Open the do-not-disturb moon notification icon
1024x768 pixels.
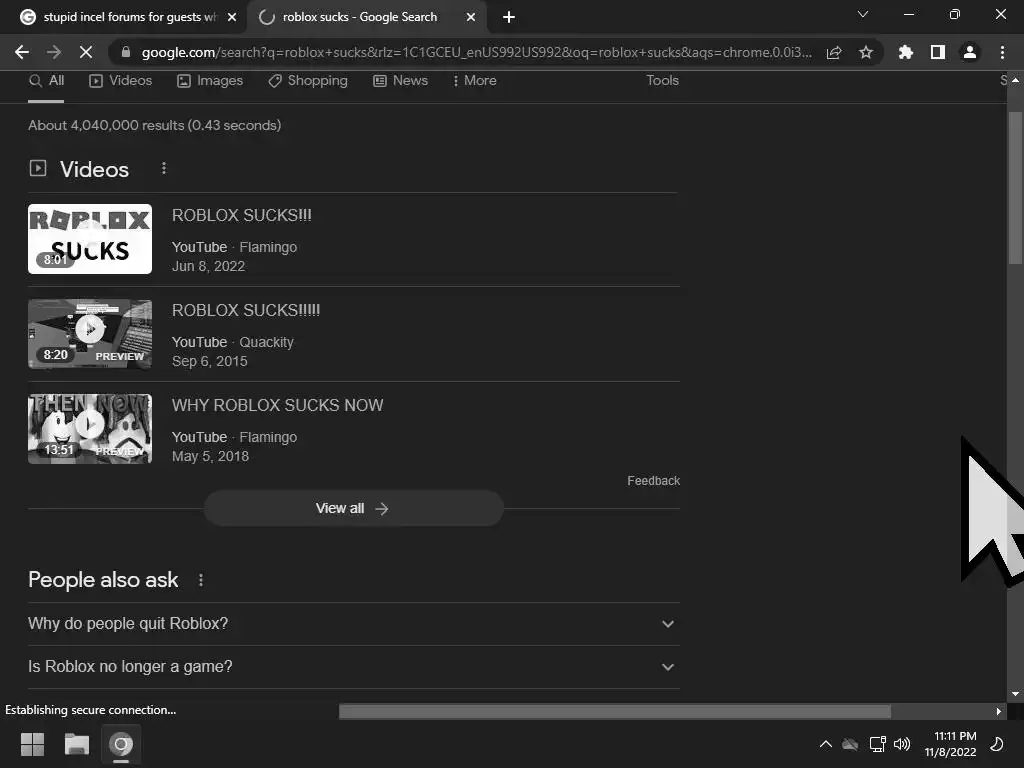pyautogui.click(x=997, y=744)
